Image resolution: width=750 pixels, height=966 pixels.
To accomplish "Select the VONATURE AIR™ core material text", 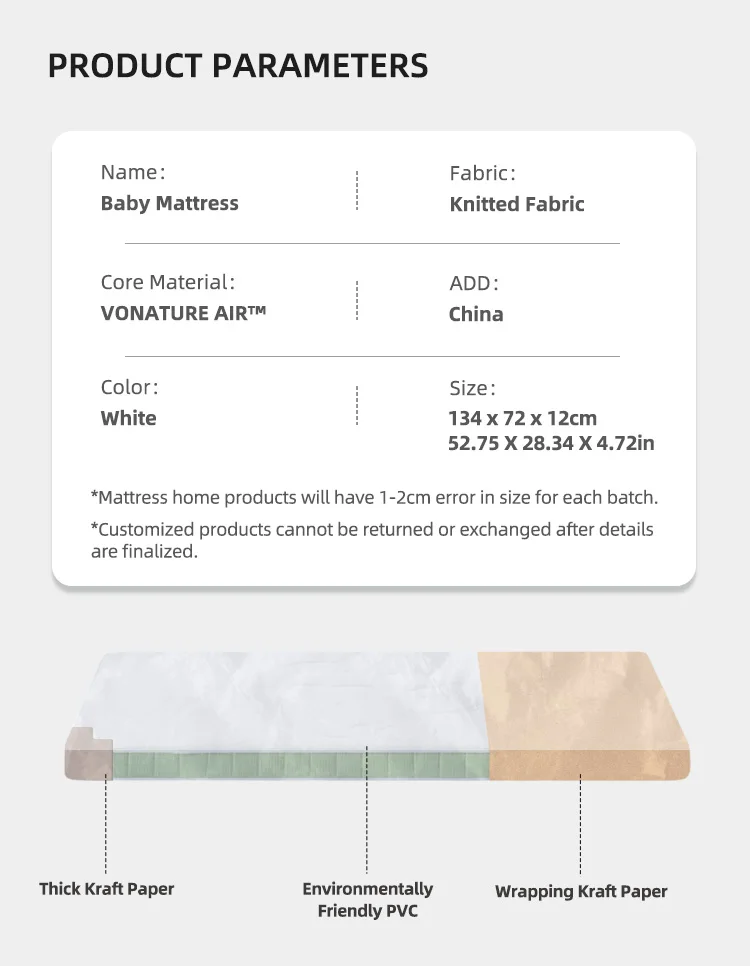I will pos(183,313).
